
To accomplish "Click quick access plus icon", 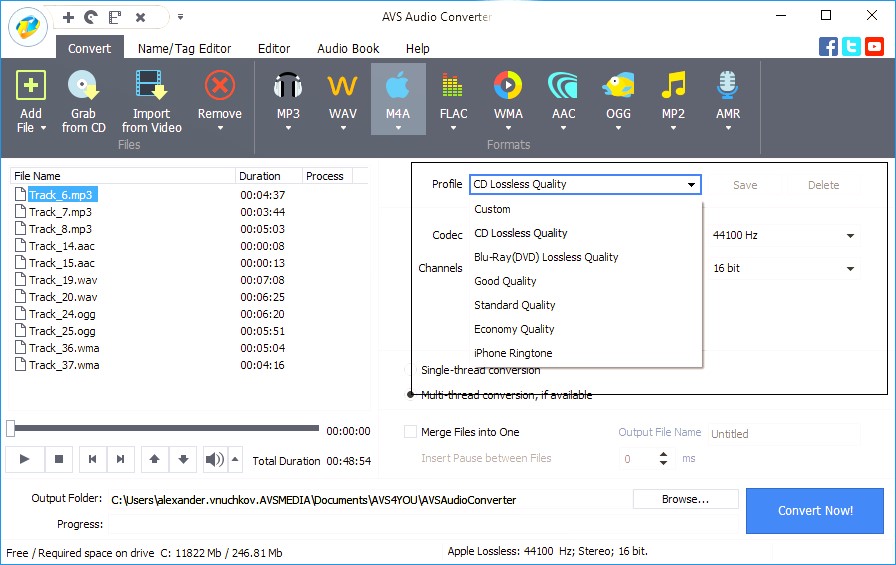I will [68, 17].
